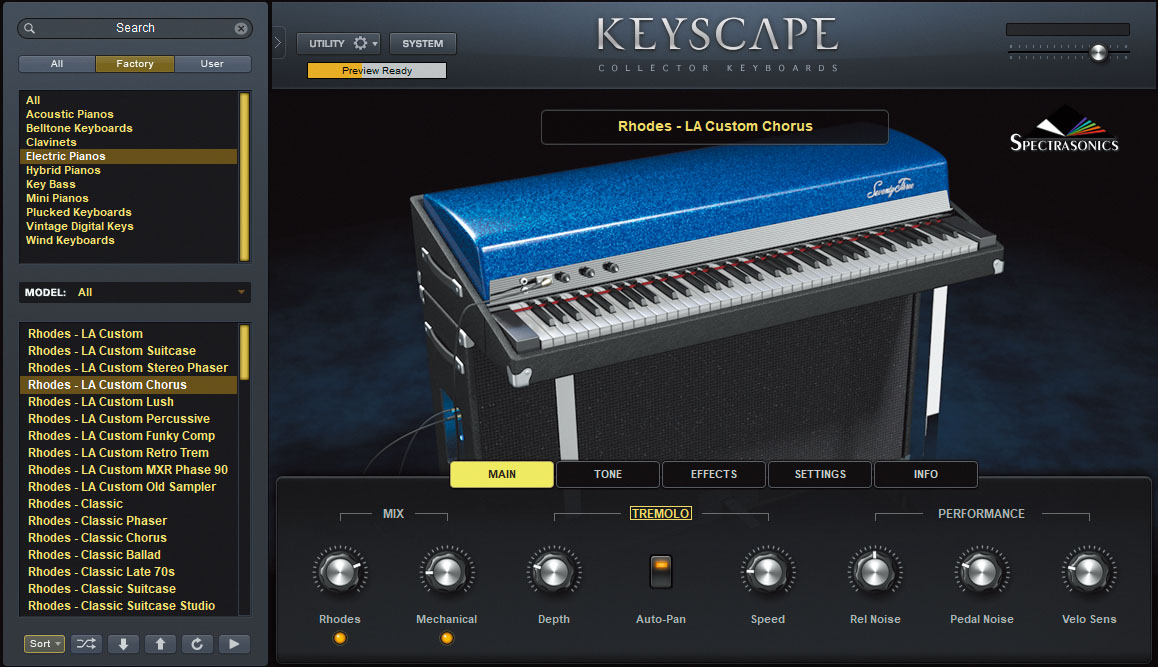
Task: Adjust the master volume slider
Action: pyautogui.click(x=1099, y=52)
